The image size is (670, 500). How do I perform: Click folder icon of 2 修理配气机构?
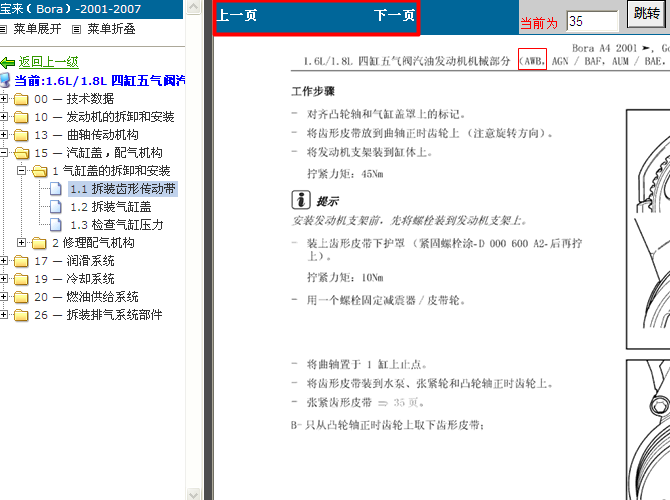[x=39, y=243]
